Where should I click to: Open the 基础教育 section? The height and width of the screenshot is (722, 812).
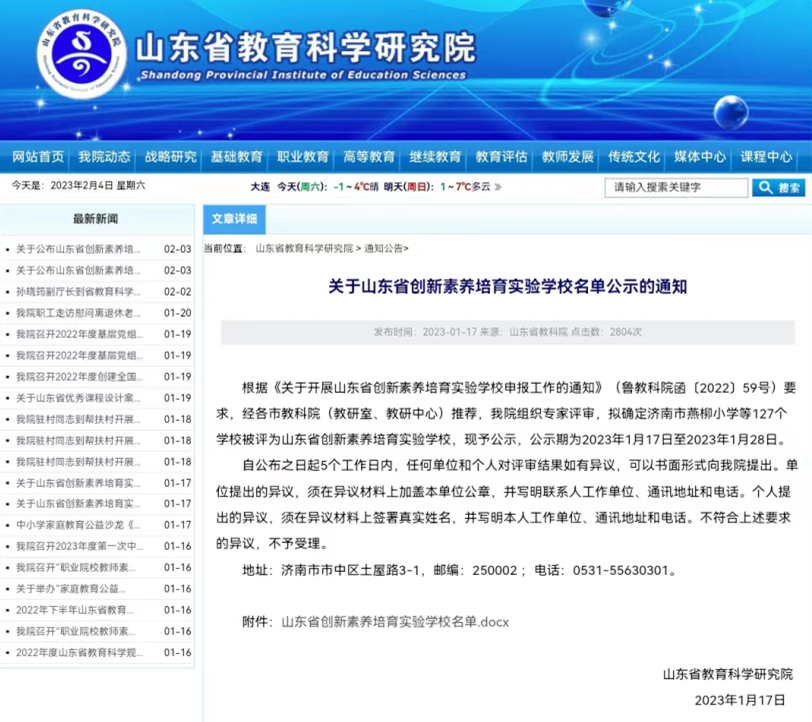(236, 157)
